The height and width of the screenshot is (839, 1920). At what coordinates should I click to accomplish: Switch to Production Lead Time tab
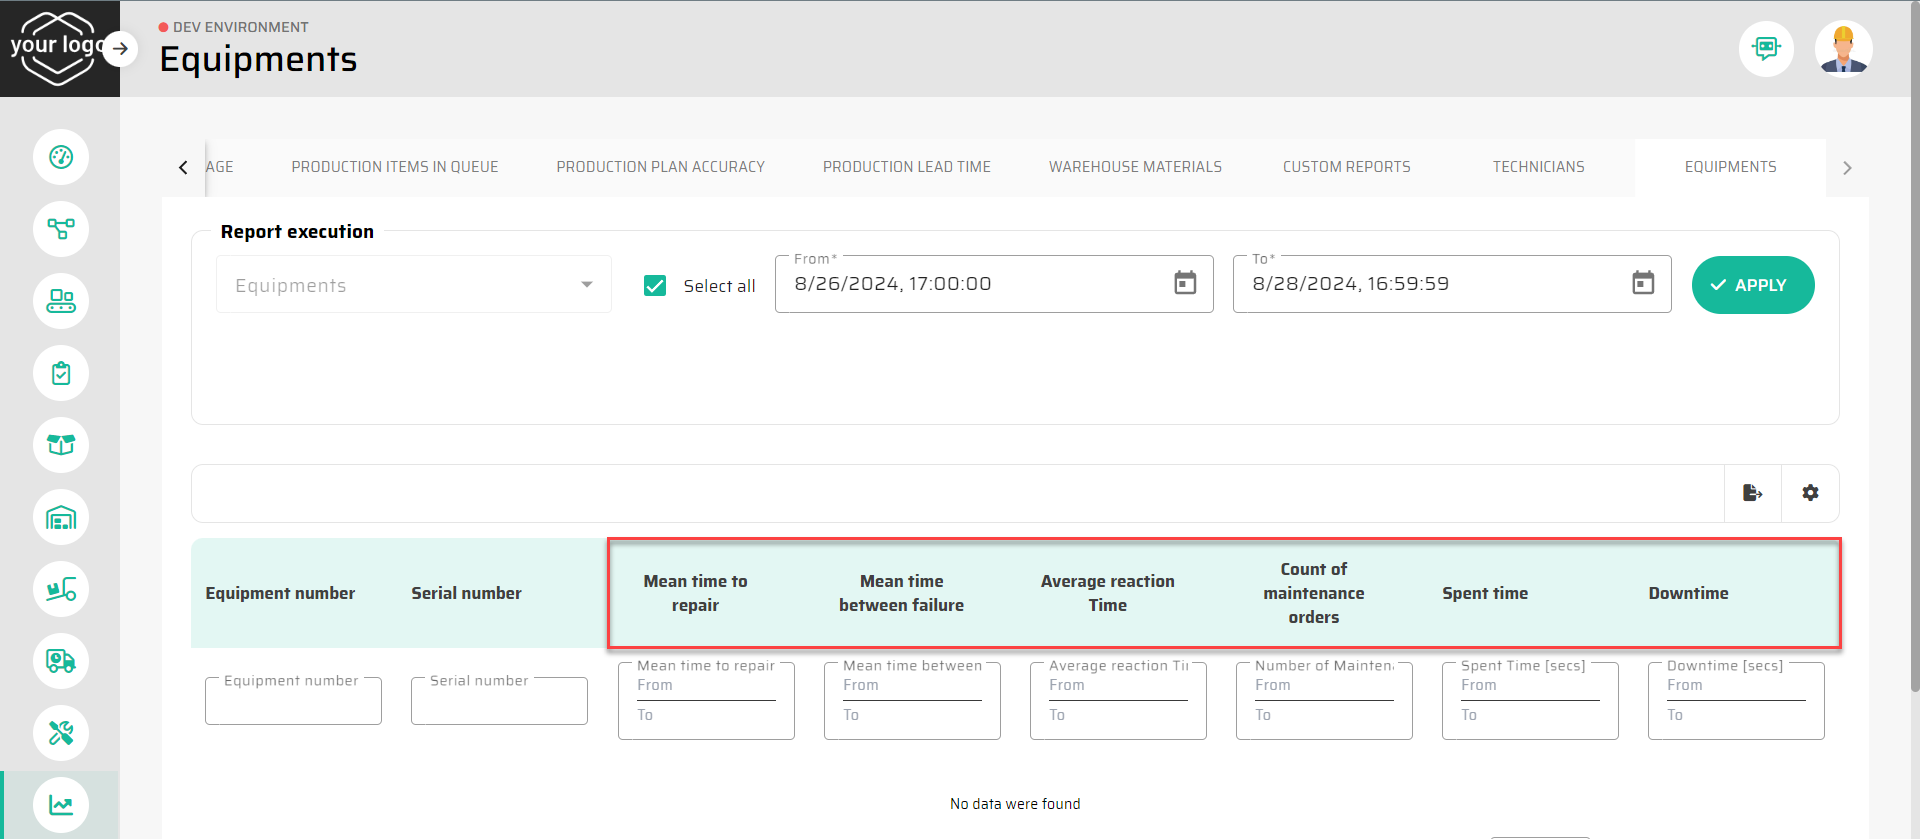906,167
